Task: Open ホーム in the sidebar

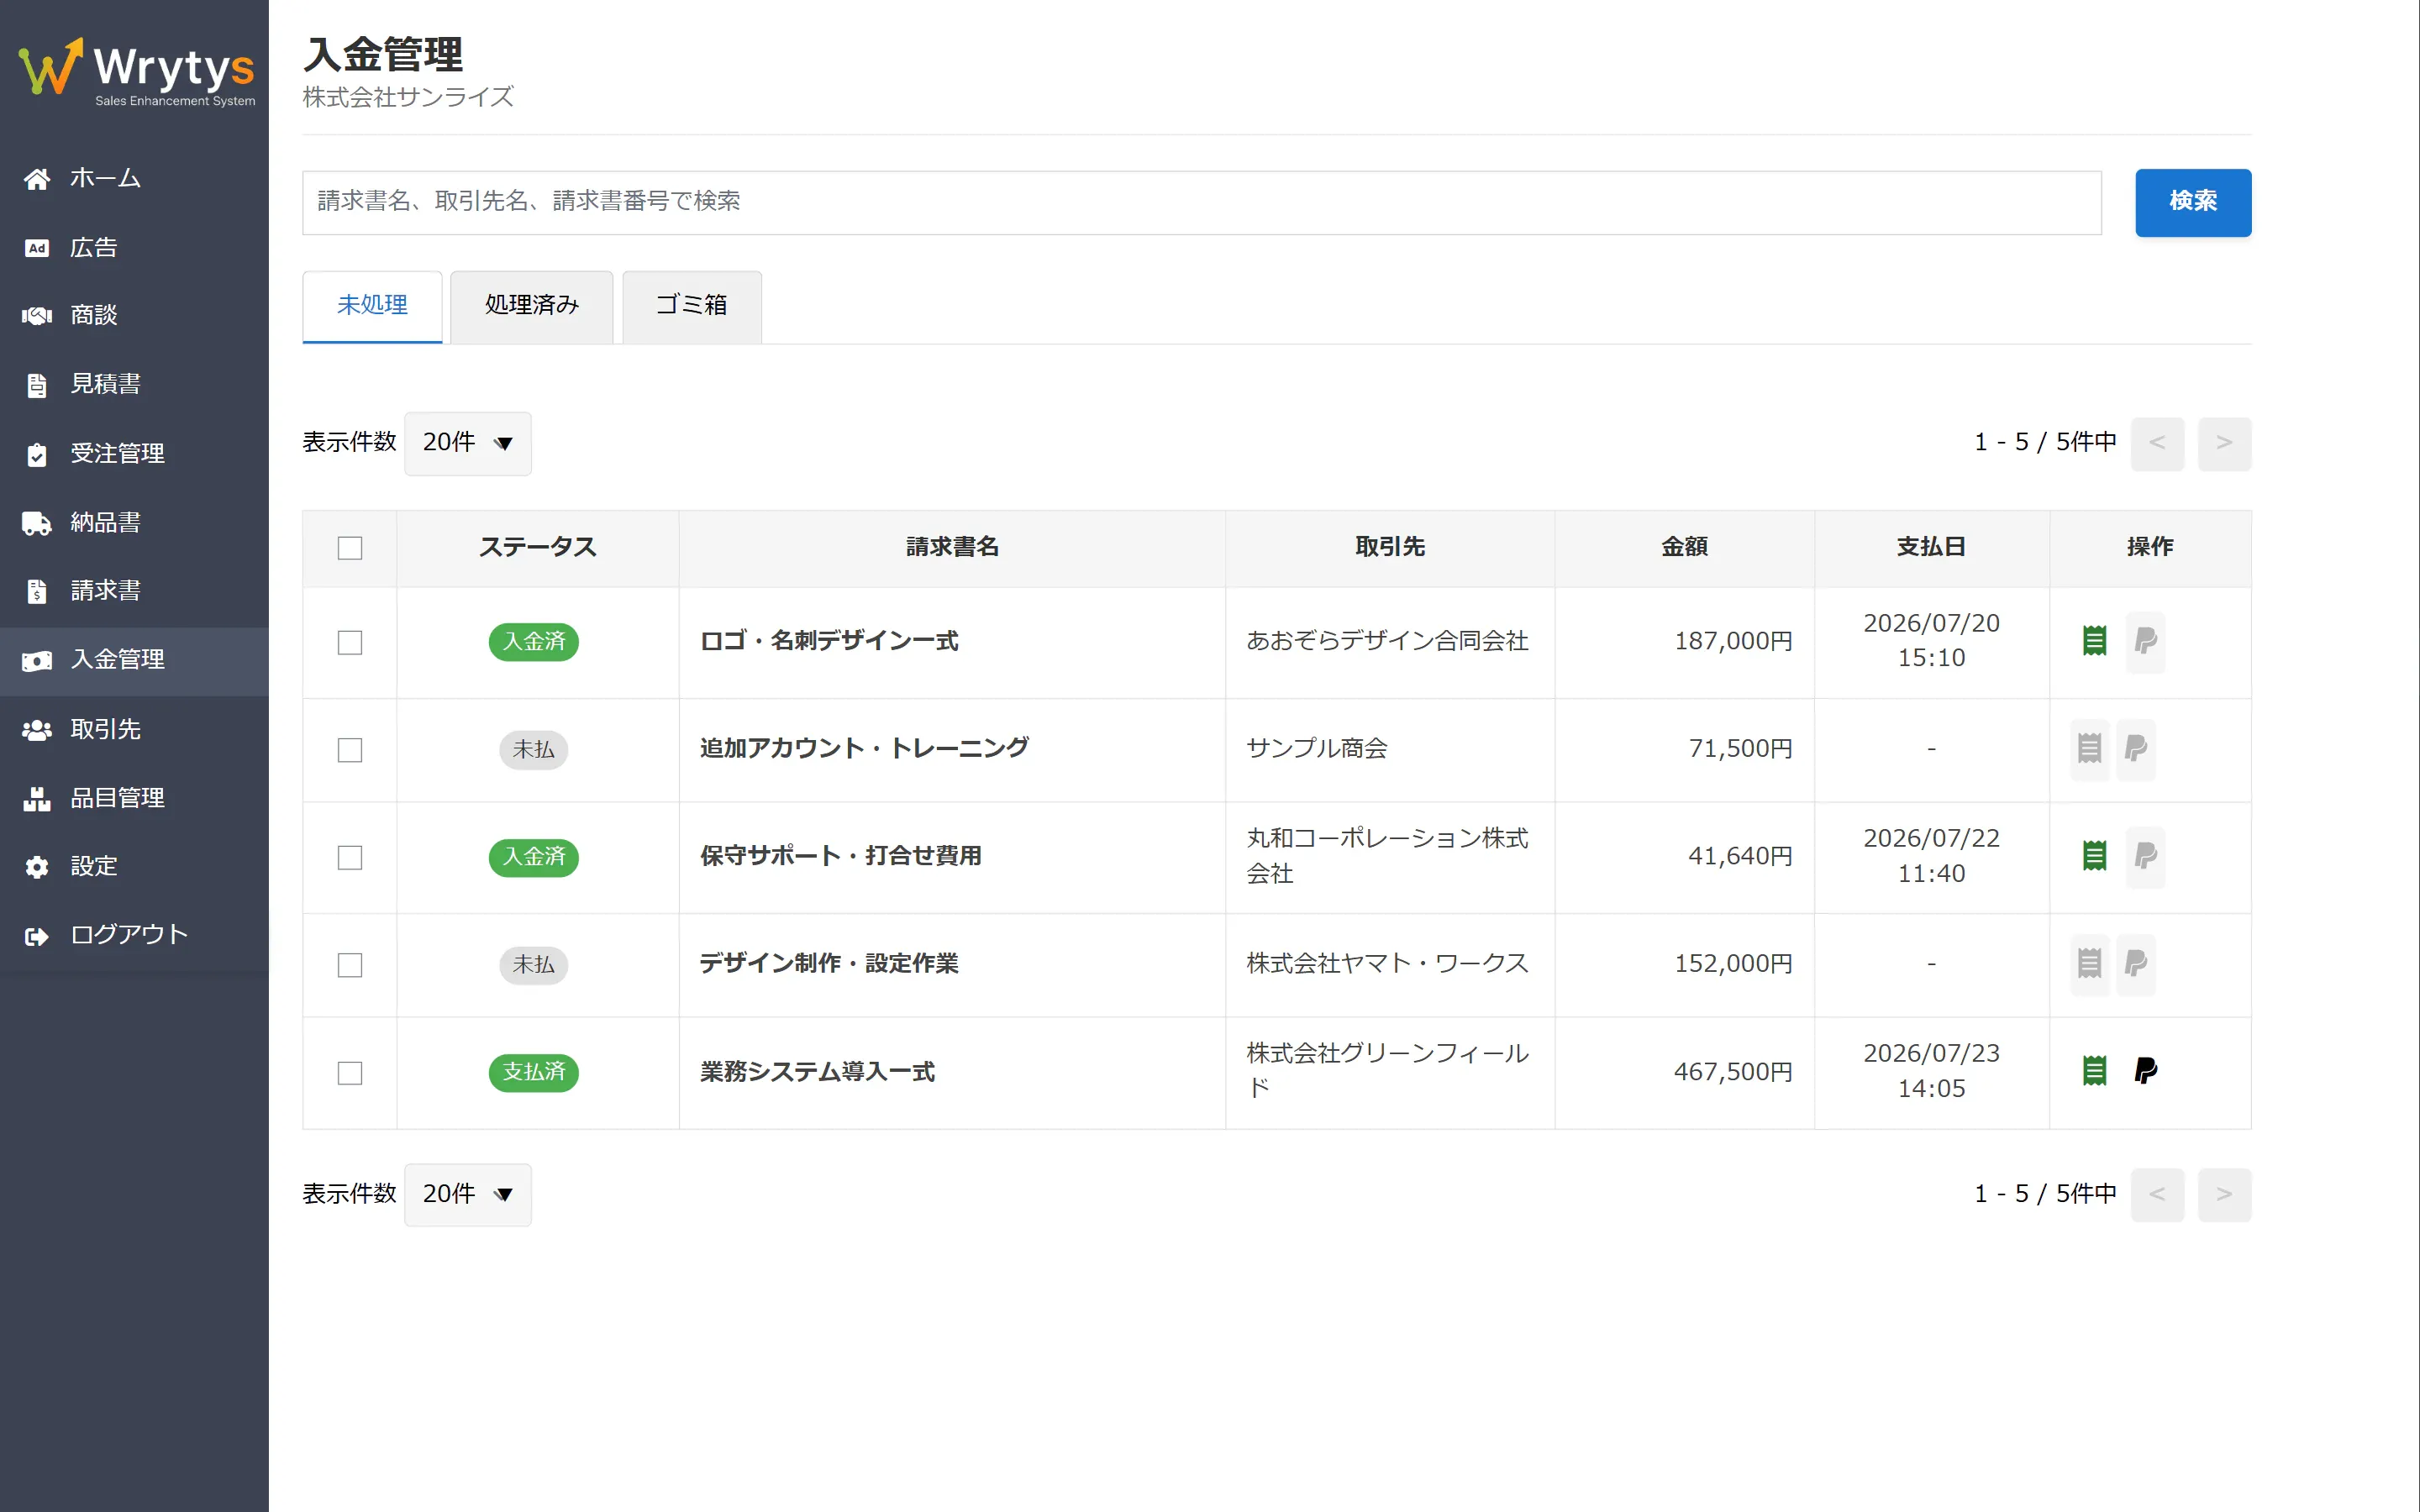Action: [x=134, y=179]
